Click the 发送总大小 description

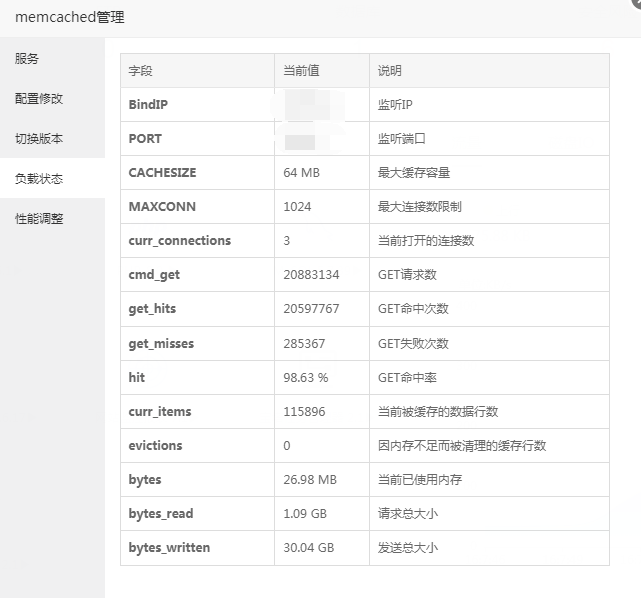pos(408,547)
